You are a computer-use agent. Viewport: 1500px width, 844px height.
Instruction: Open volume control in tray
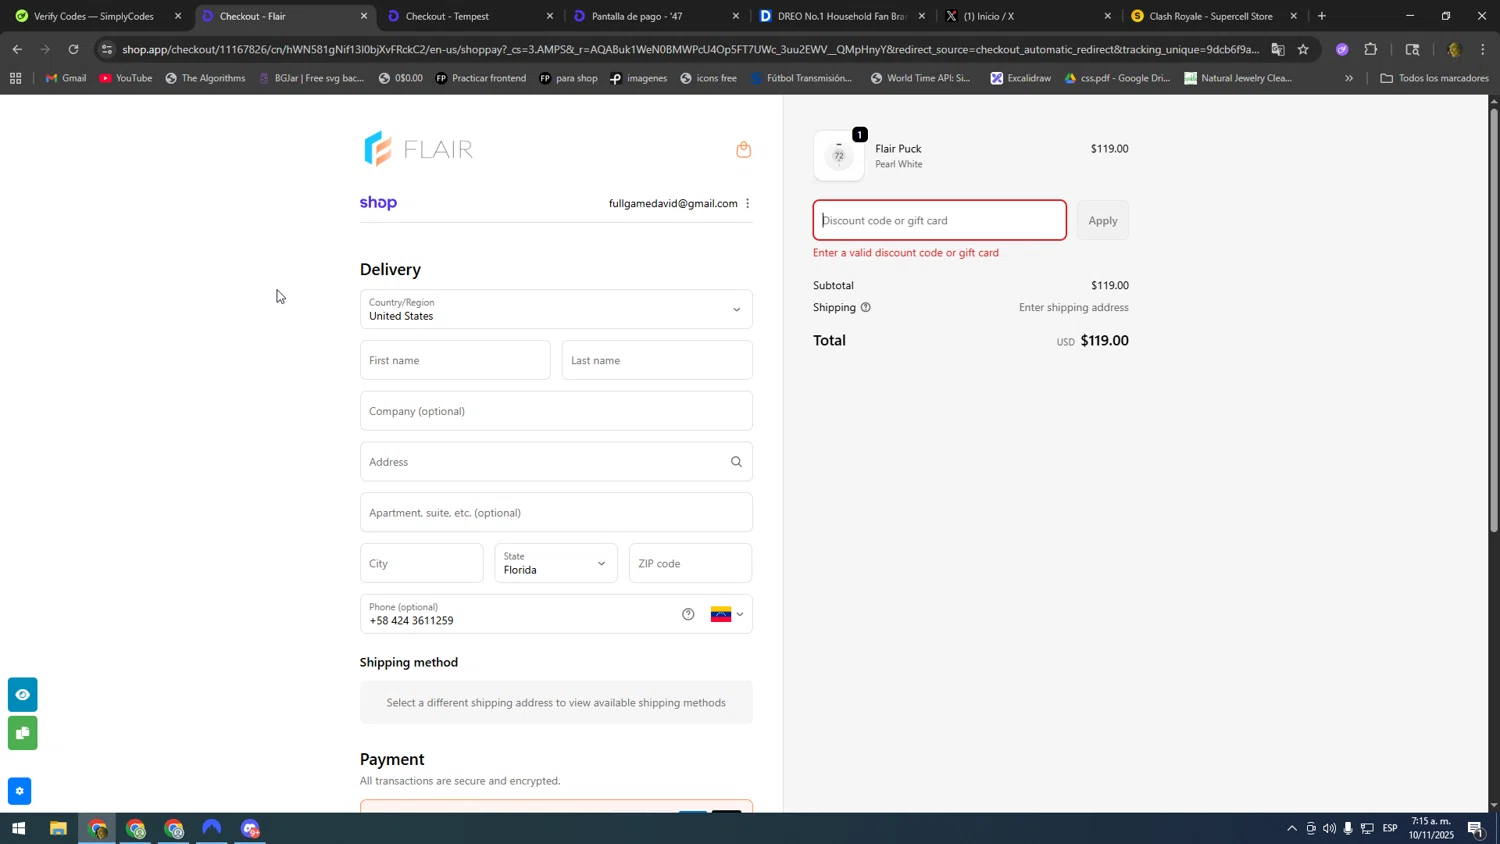tap(1329, 829)
